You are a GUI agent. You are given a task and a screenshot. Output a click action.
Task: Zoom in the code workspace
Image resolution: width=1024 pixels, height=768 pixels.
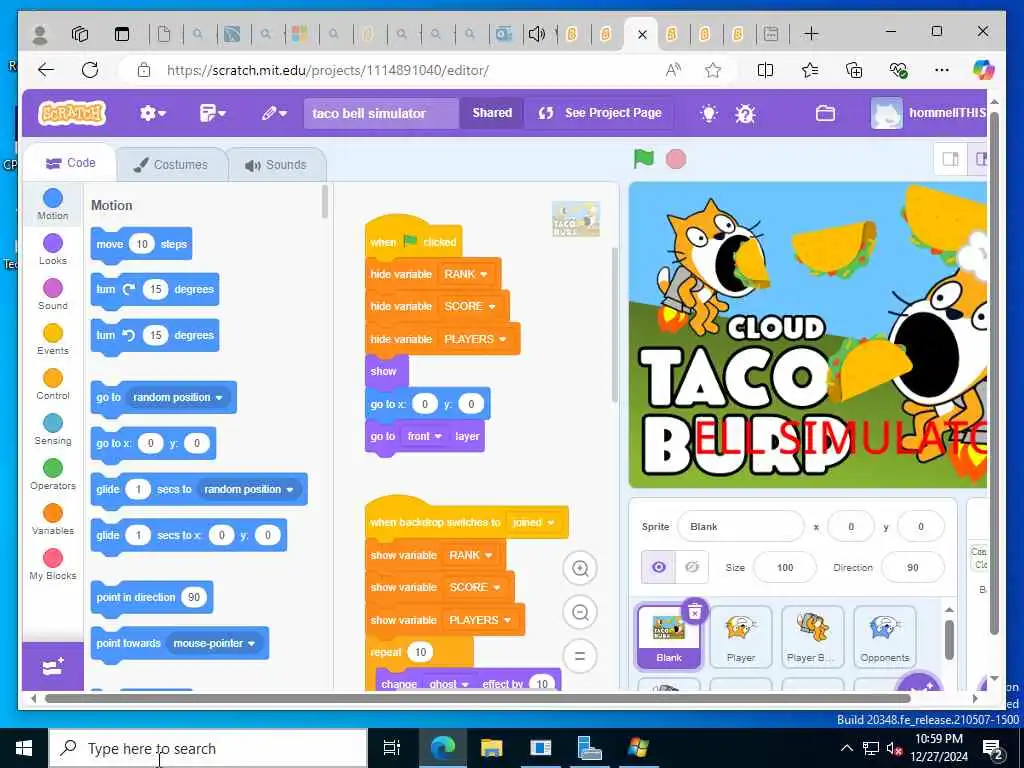click(x=580, y=568)
